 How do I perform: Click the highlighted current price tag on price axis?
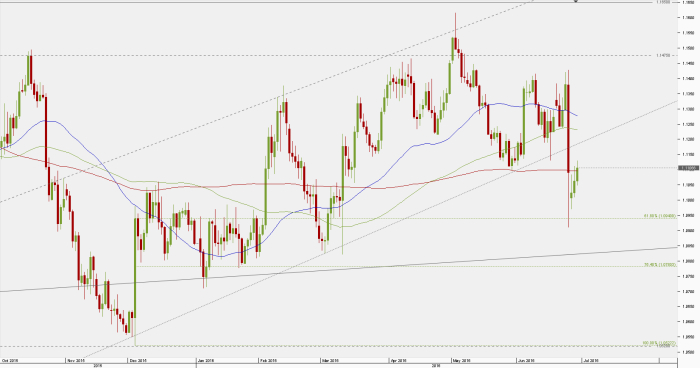(688, 168)
